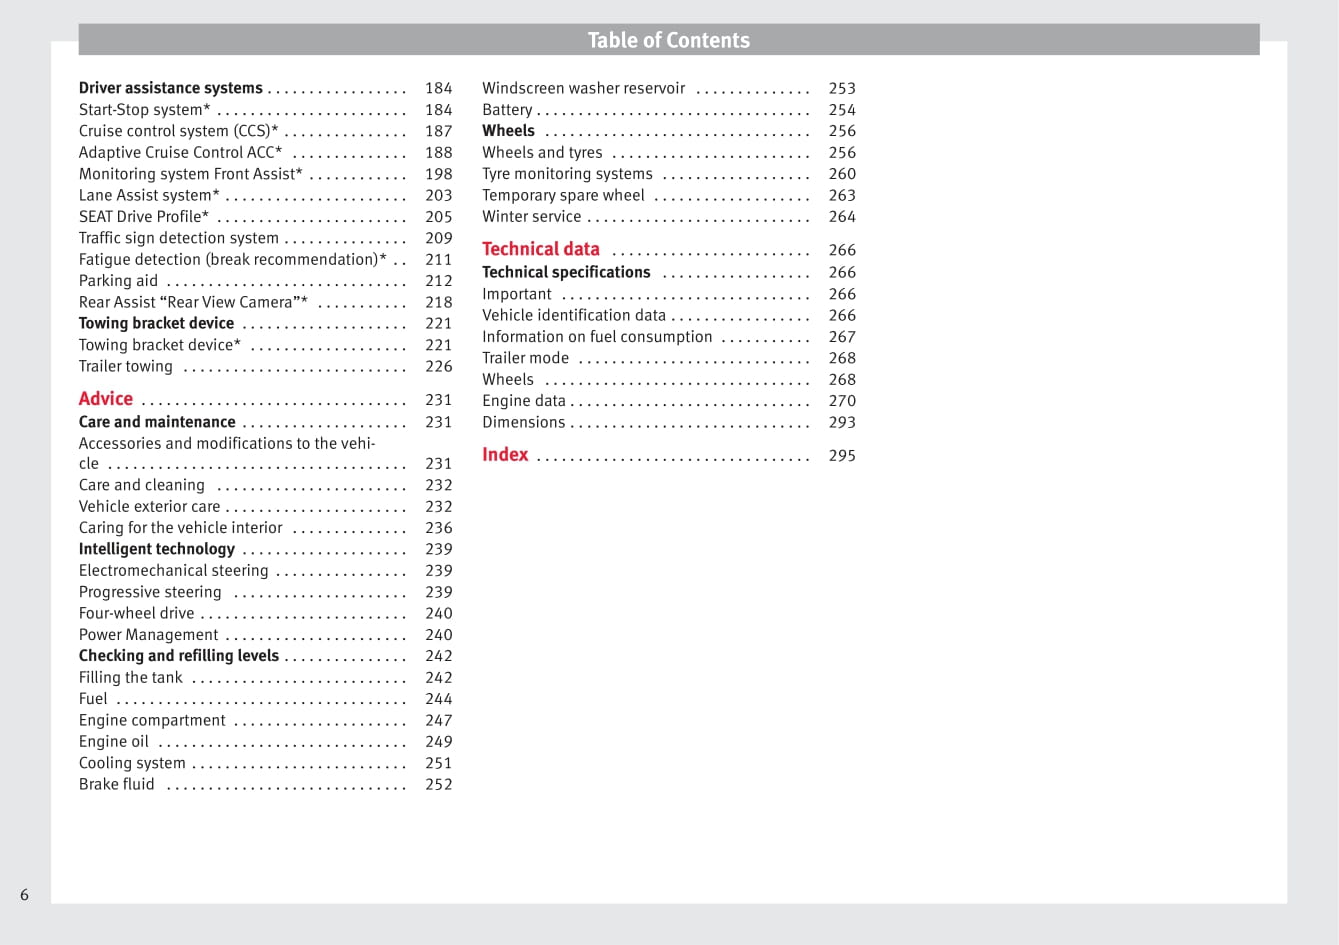Click the Table of Contents header bar
This screenshot has height=945, width=1339.
click(668, 40)
